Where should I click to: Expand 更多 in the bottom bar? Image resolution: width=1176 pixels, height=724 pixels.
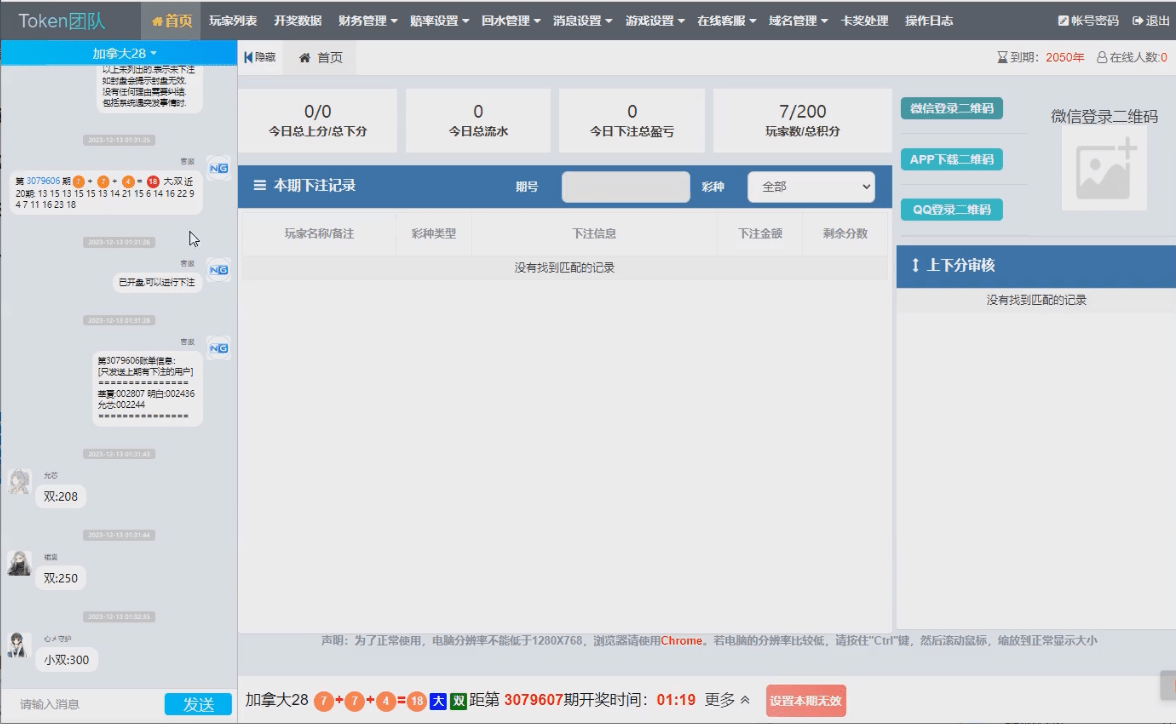727,700
